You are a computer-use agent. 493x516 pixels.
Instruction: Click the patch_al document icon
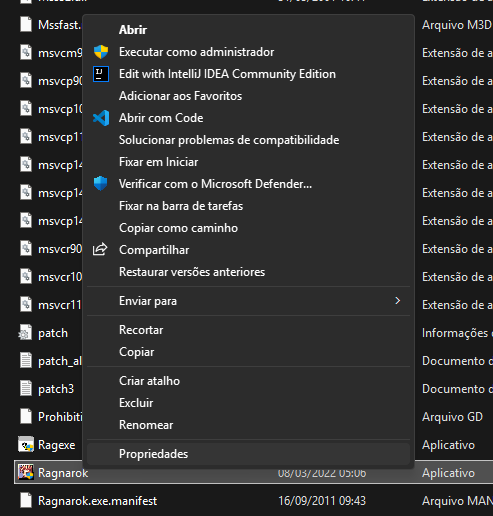26,361
